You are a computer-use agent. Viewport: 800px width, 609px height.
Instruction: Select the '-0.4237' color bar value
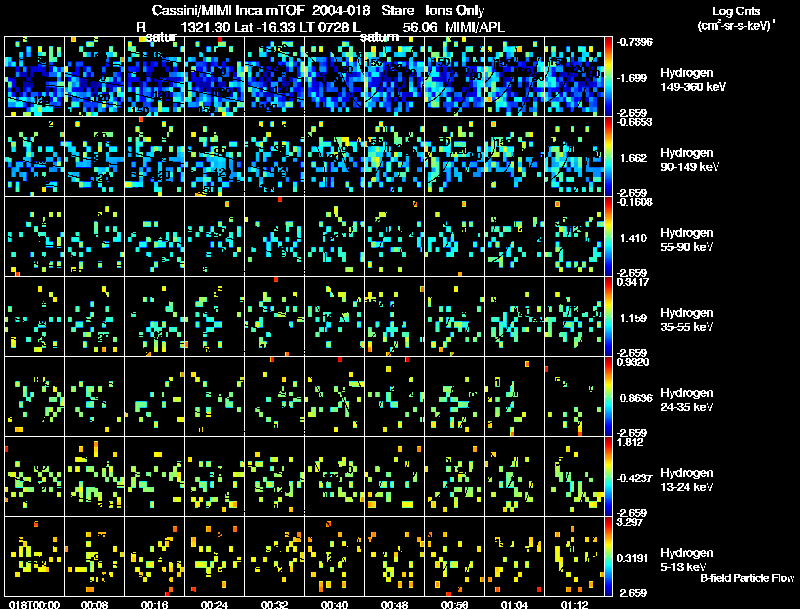(x=634, y=478)
